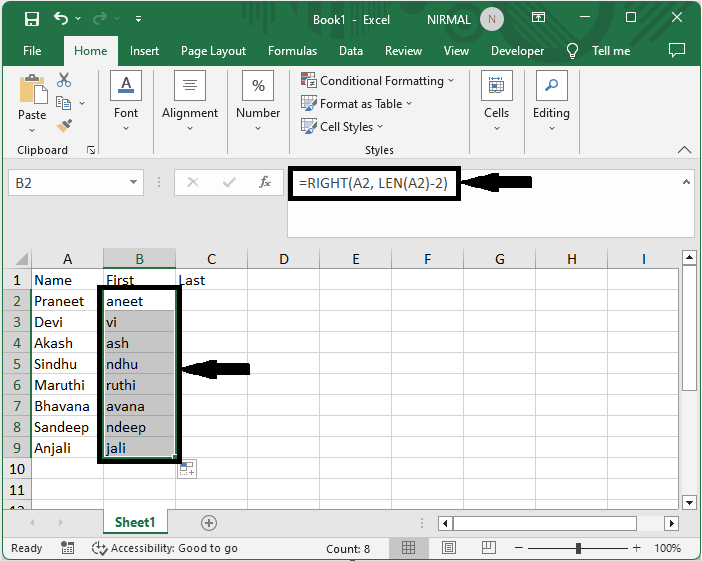The height and width of the screenshot is (561, 702).
Task: Click the Copy icon
Action: click(x=64, y=103)
